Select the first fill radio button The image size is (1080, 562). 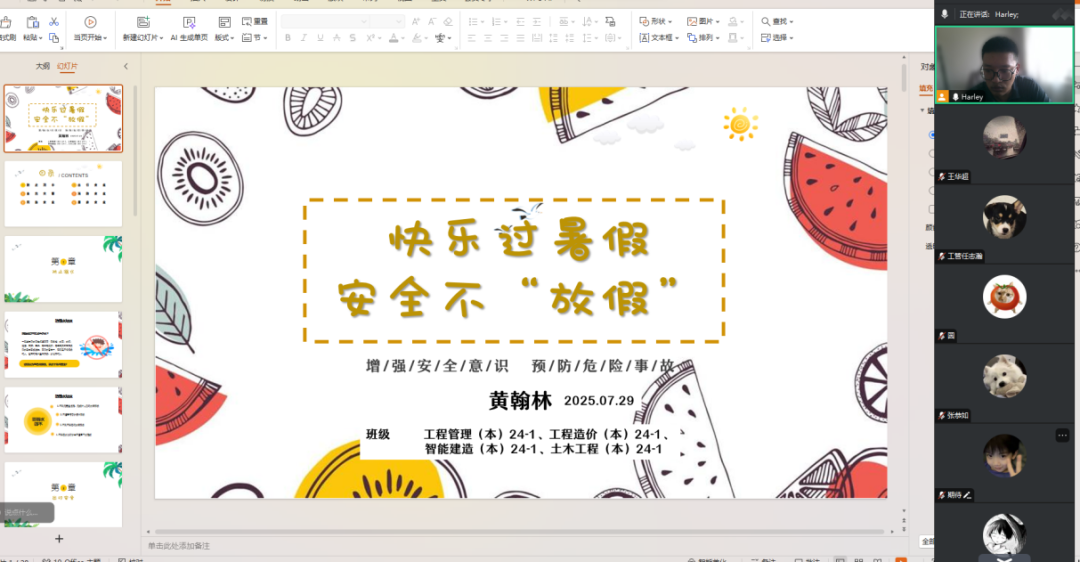tap(932, 135)
